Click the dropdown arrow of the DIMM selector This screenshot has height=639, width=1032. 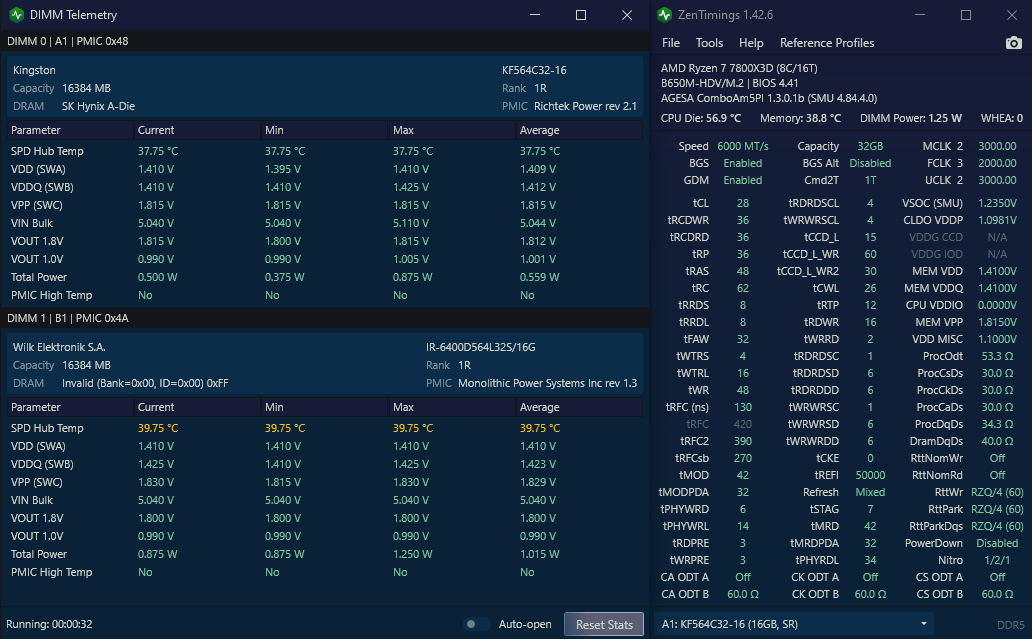tap(923, 624)
